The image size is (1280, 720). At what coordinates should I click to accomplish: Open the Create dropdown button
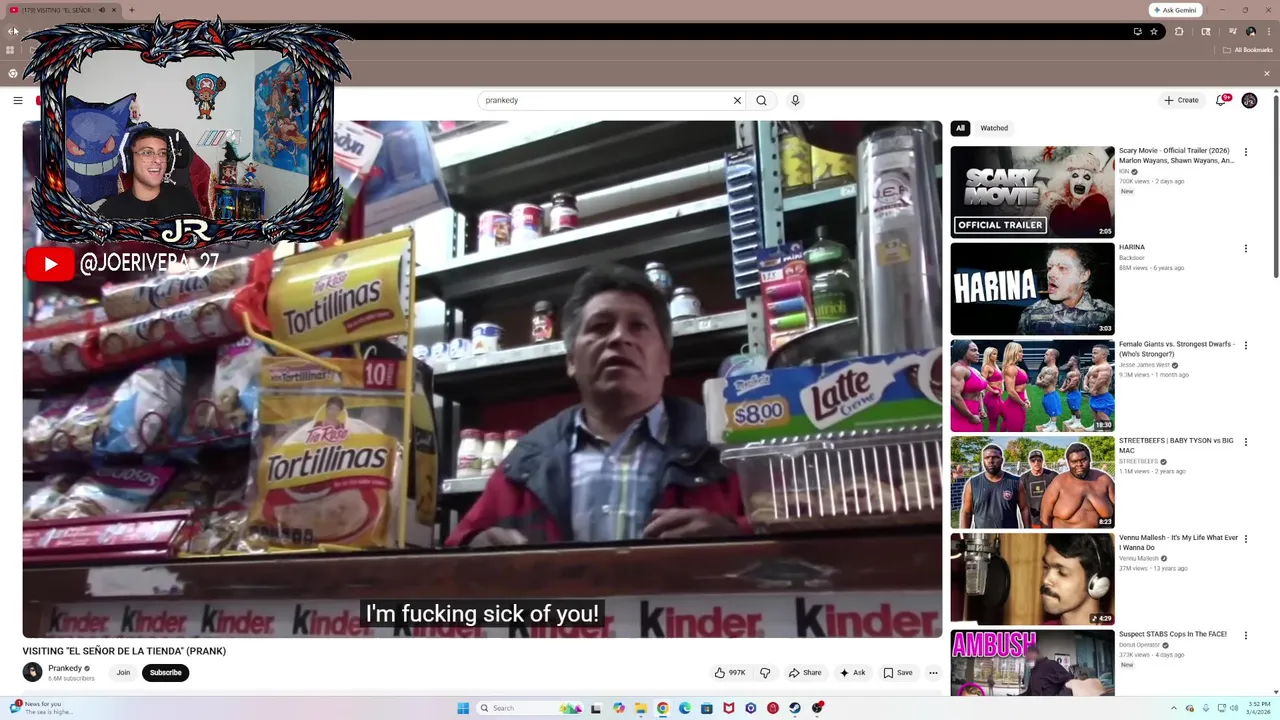tap(1181, 100)
